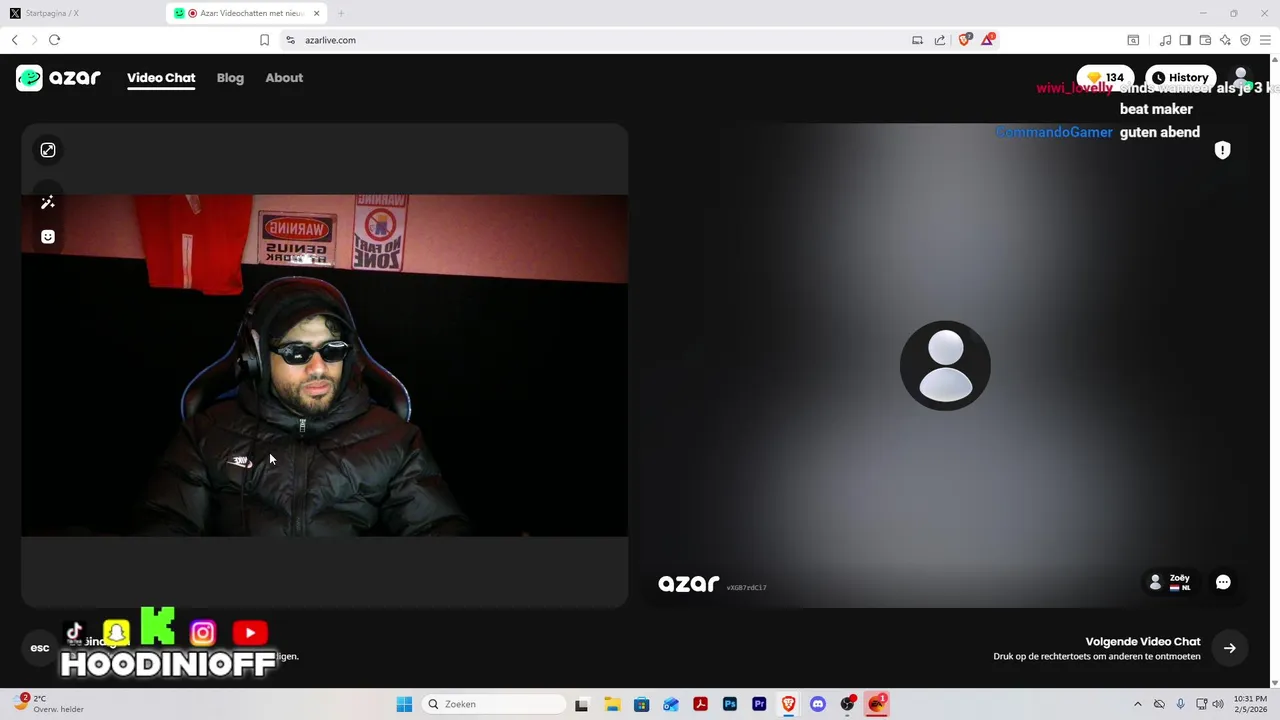Click the microphone tray icon

point(1181,704)
